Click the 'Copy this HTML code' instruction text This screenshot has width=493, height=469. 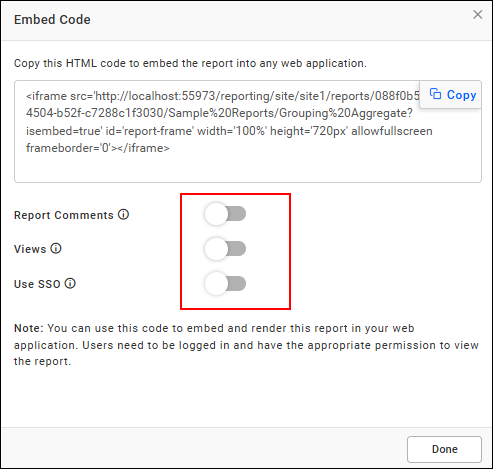[x=190, y=63]
